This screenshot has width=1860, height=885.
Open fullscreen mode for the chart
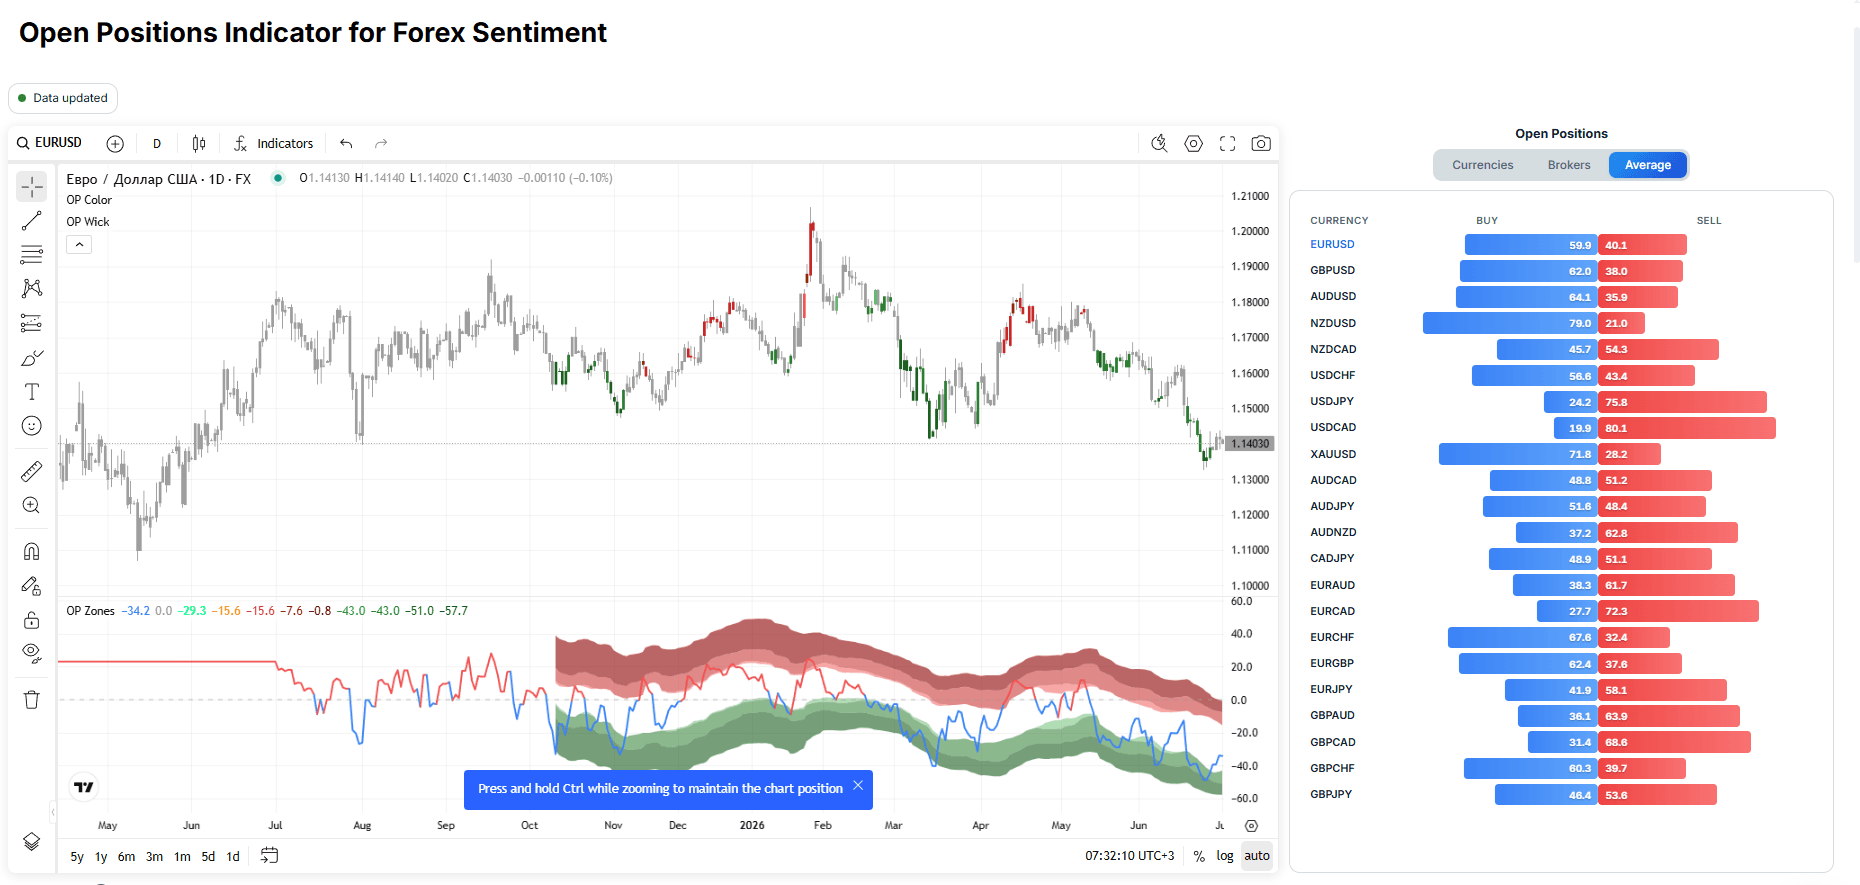[x=1227, y=144]
